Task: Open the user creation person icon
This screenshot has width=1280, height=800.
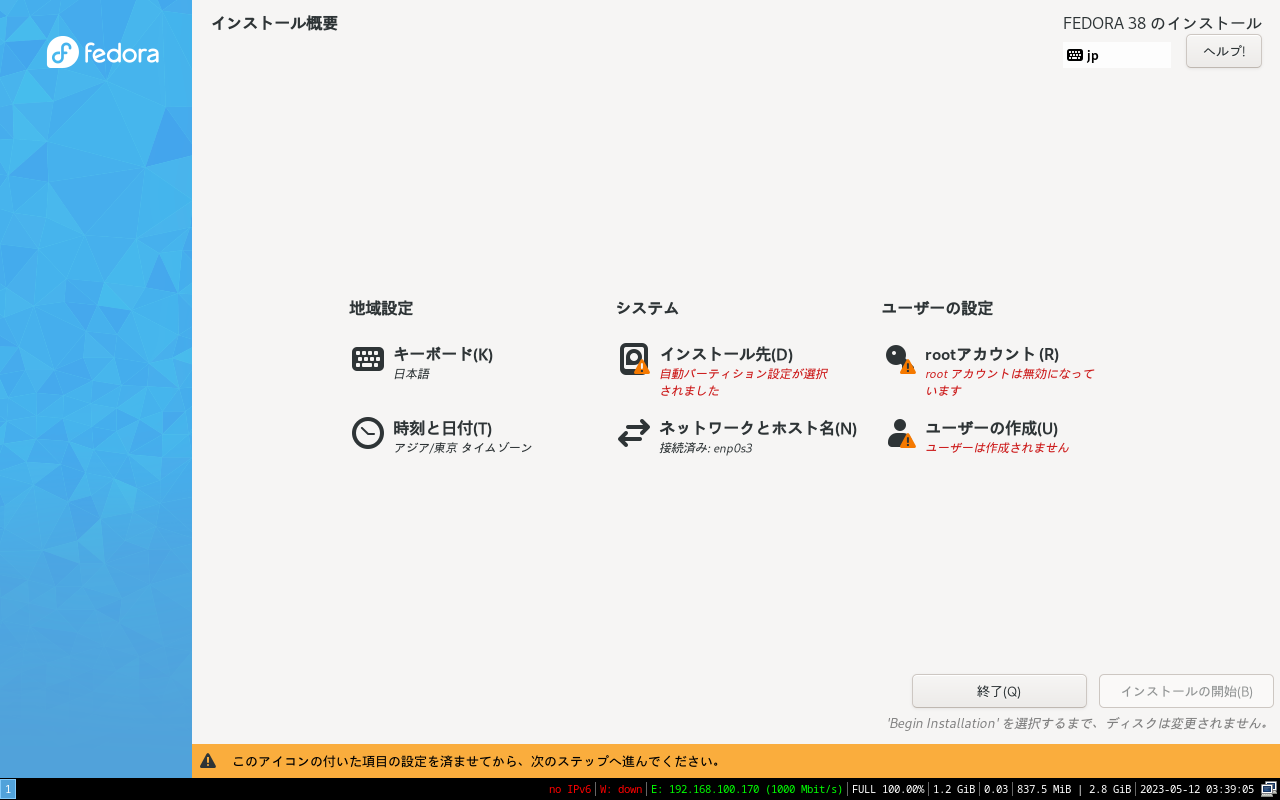Action: 900,433
